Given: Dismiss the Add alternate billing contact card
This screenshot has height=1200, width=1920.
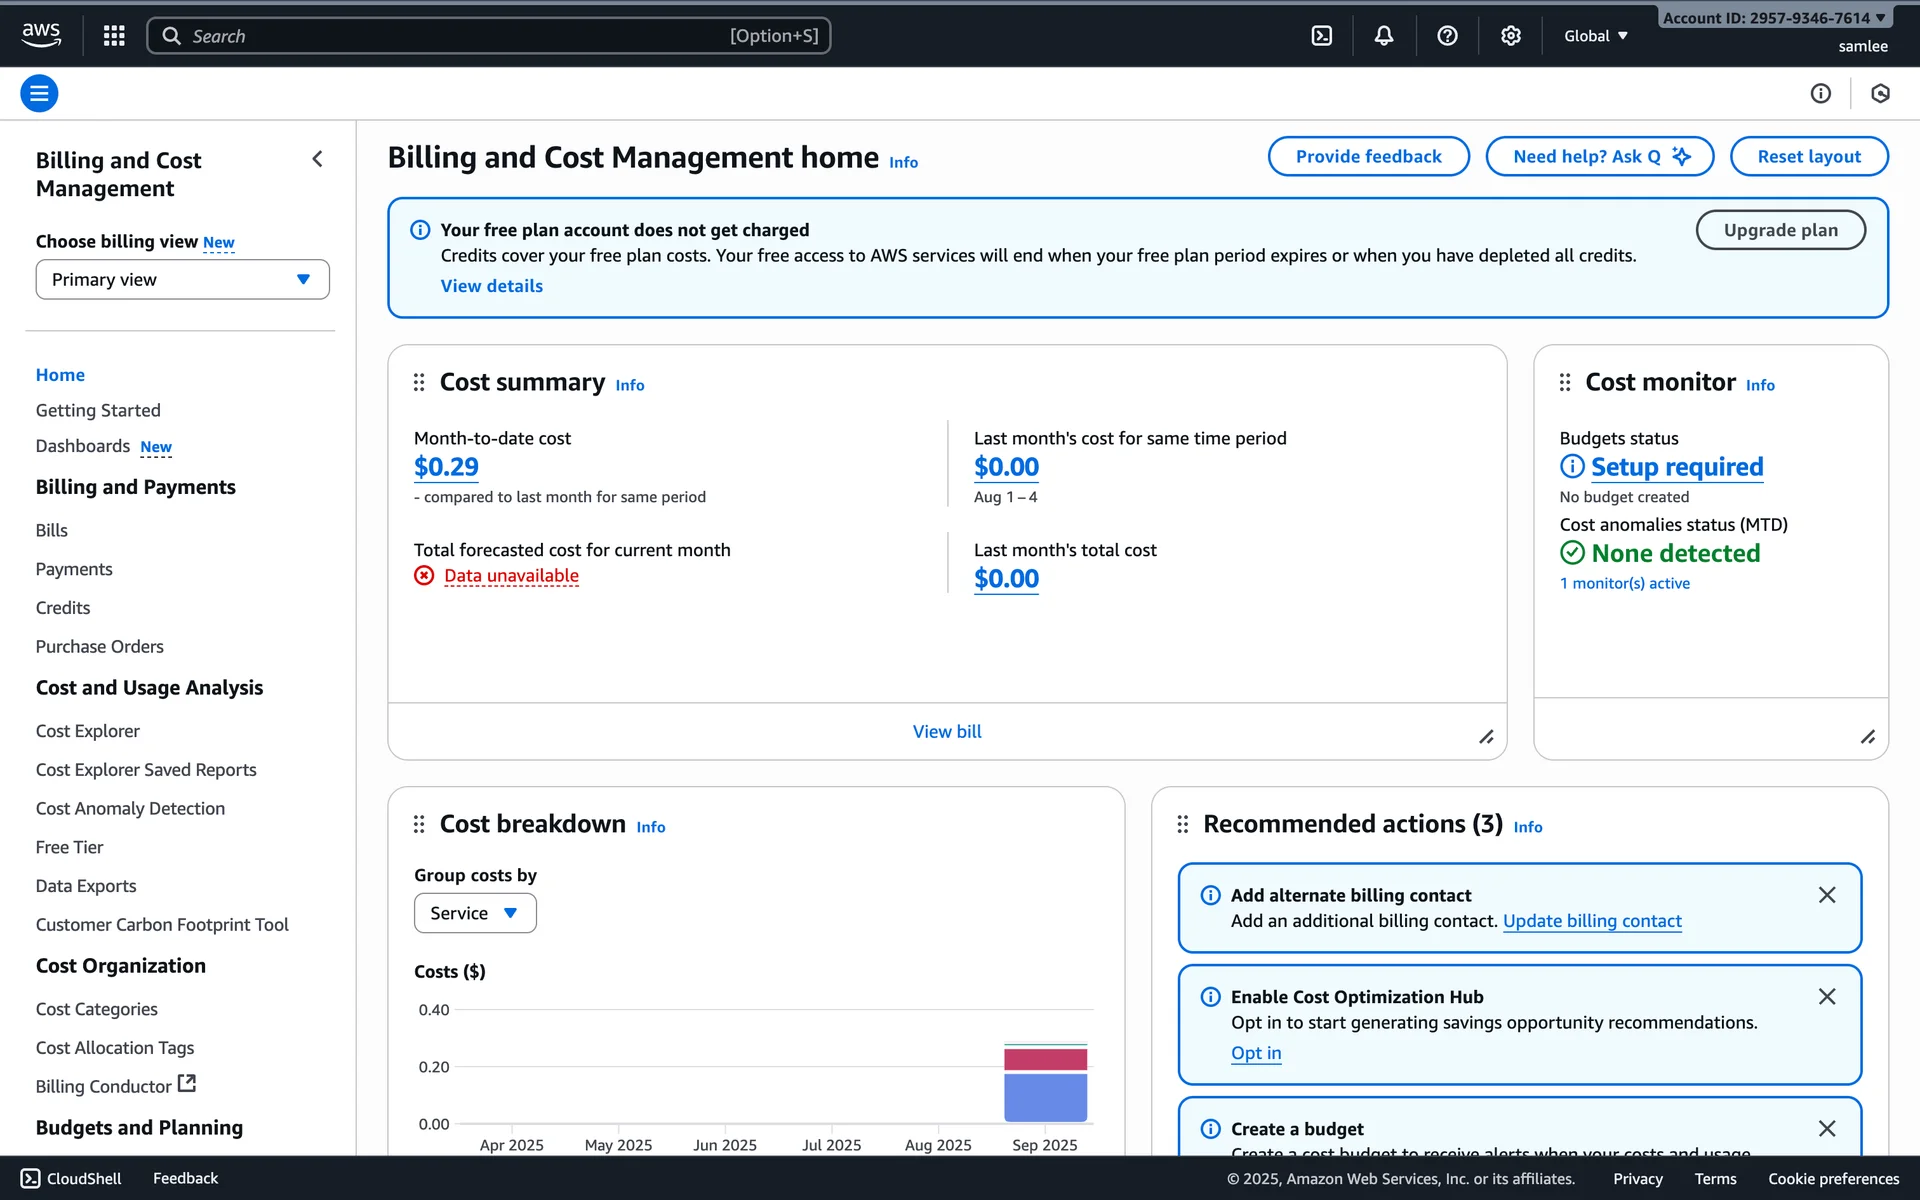Looking at the screenshot, I should pyautogui.click(x=1826, y=895).
